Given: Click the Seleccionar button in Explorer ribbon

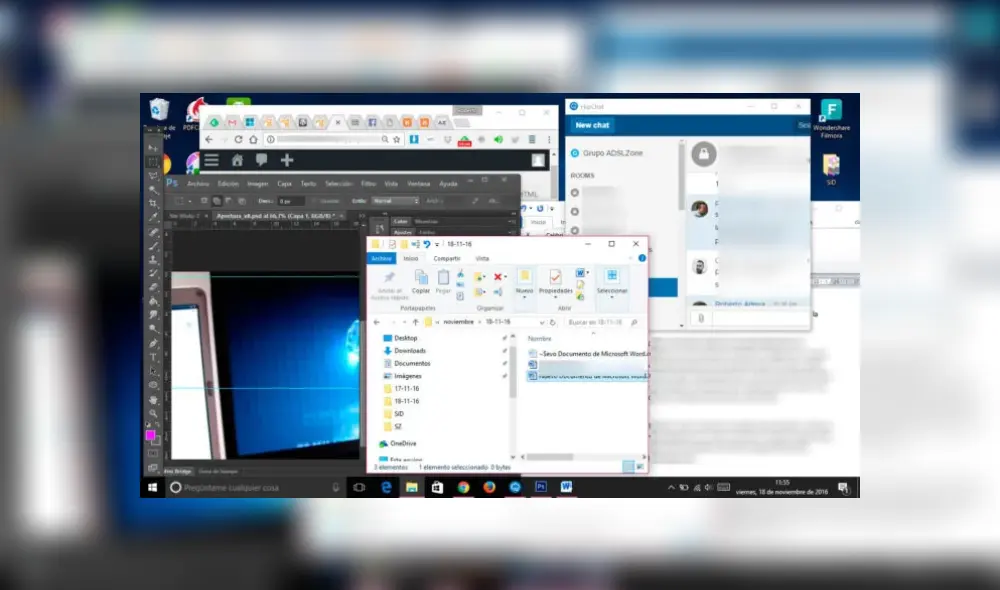Looking at the screenshot, I should (612, 278).
